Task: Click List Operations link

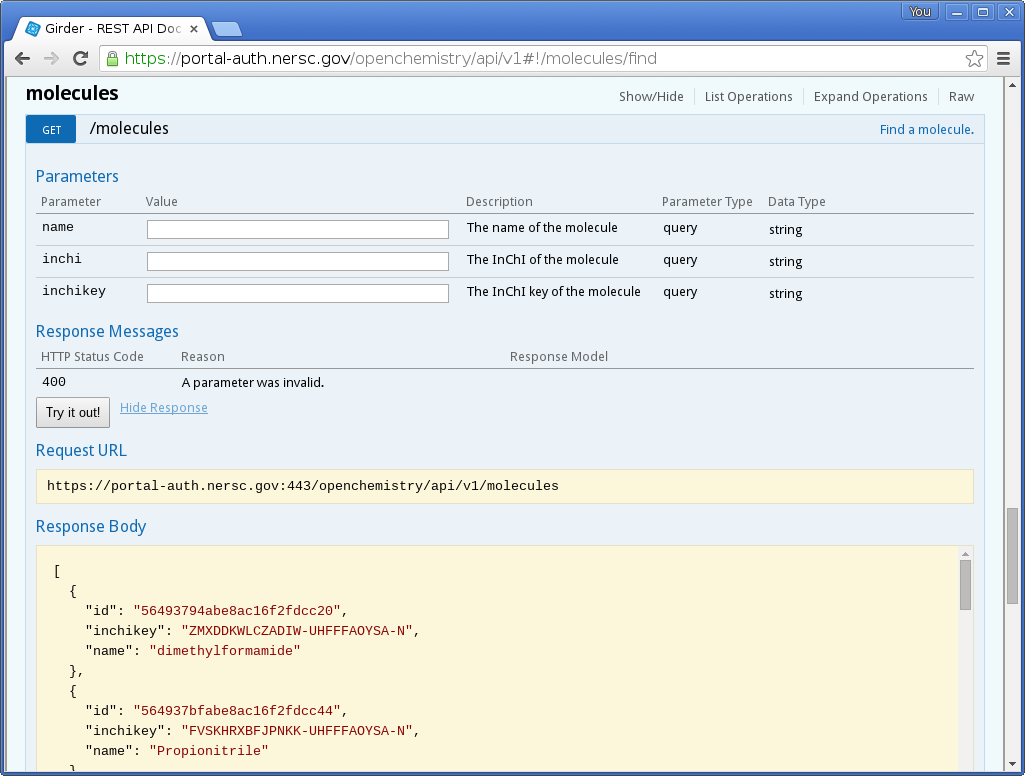Action: [748, 97]
